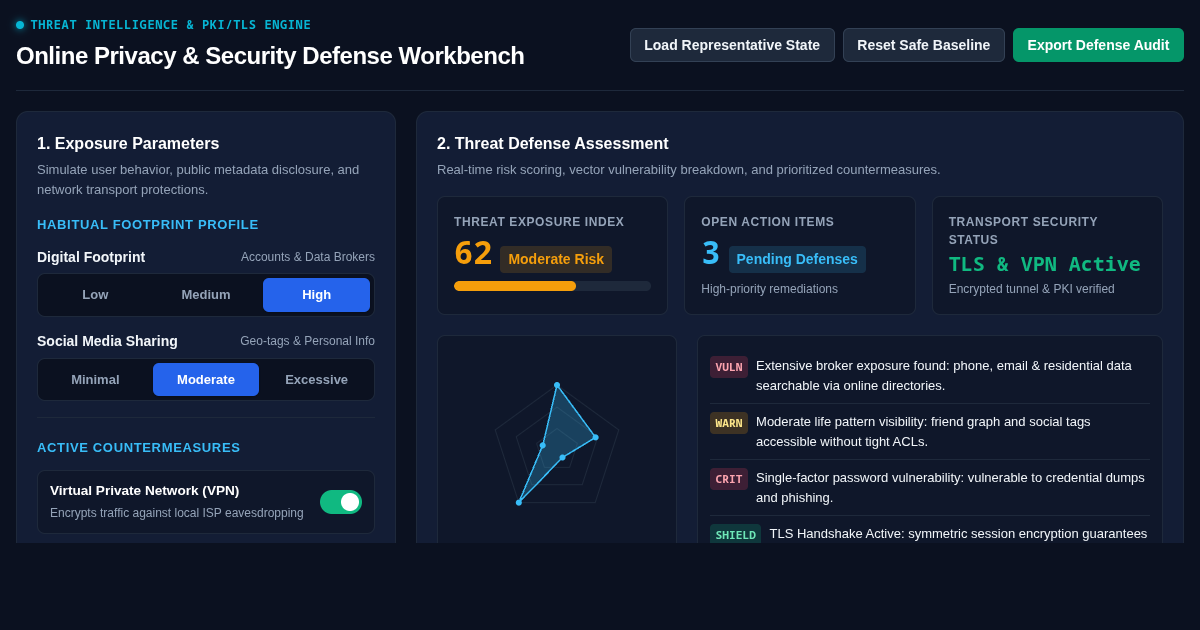Click Geo-tags & Personal Info label

point(307,341)
